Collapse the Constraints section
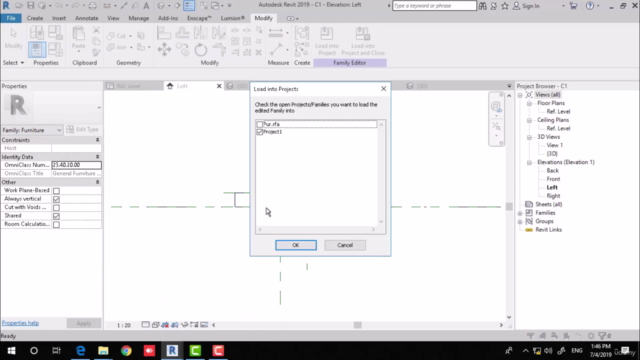Screen dimensions: 640x360 (97, 140)
